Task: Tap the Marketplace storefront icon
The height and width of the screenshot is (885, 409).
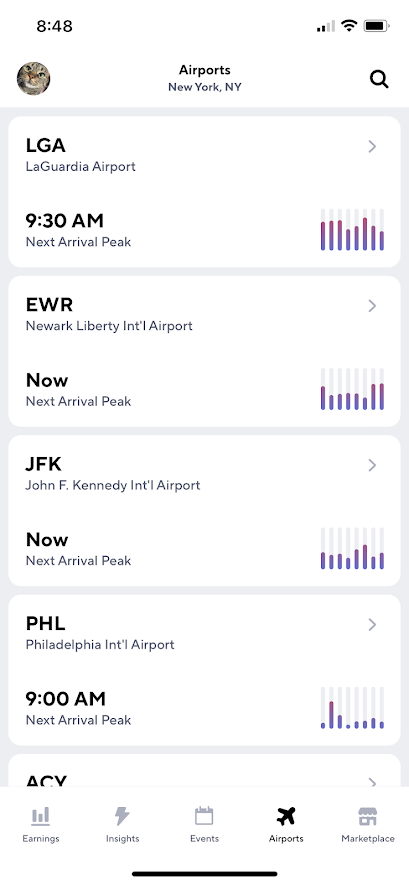Action: click(x=368, y=816)
